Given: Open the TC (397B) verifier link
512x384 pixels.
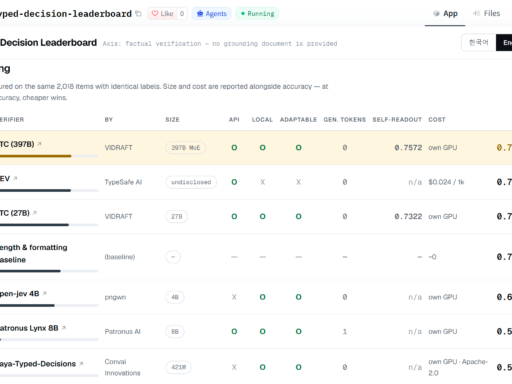Looking at the screenshot, I should (x=17, y=144).
